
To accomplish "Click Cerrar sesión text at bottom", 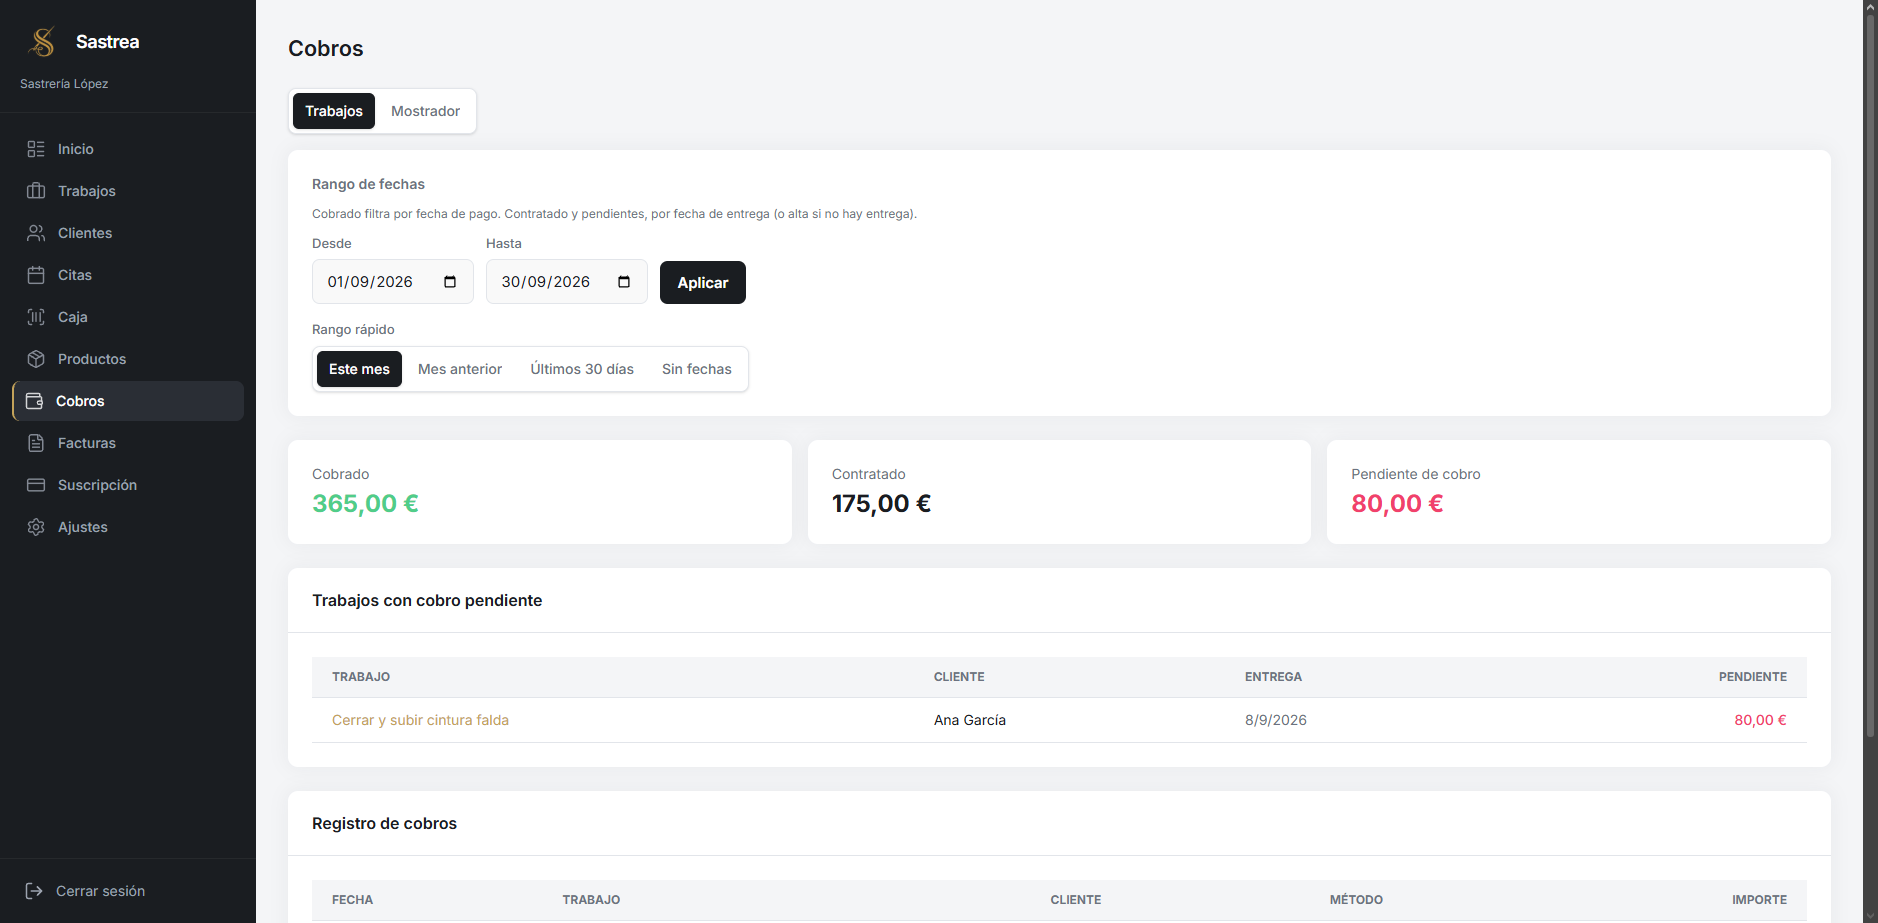I will tap(100, 891).
